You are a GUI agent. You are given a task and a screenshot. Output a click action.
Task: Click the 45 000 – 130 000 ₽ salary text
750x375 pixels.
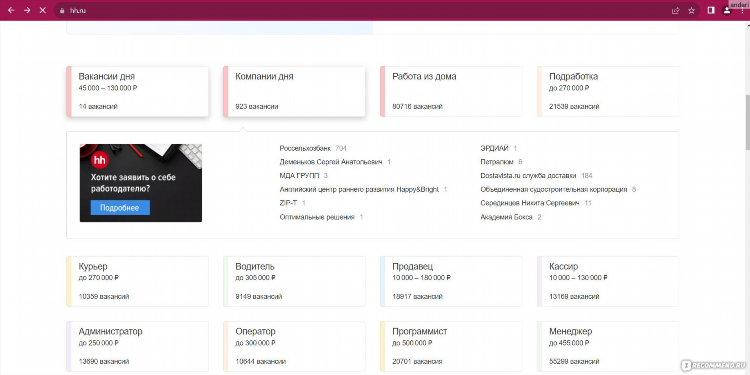pos(108,88)
